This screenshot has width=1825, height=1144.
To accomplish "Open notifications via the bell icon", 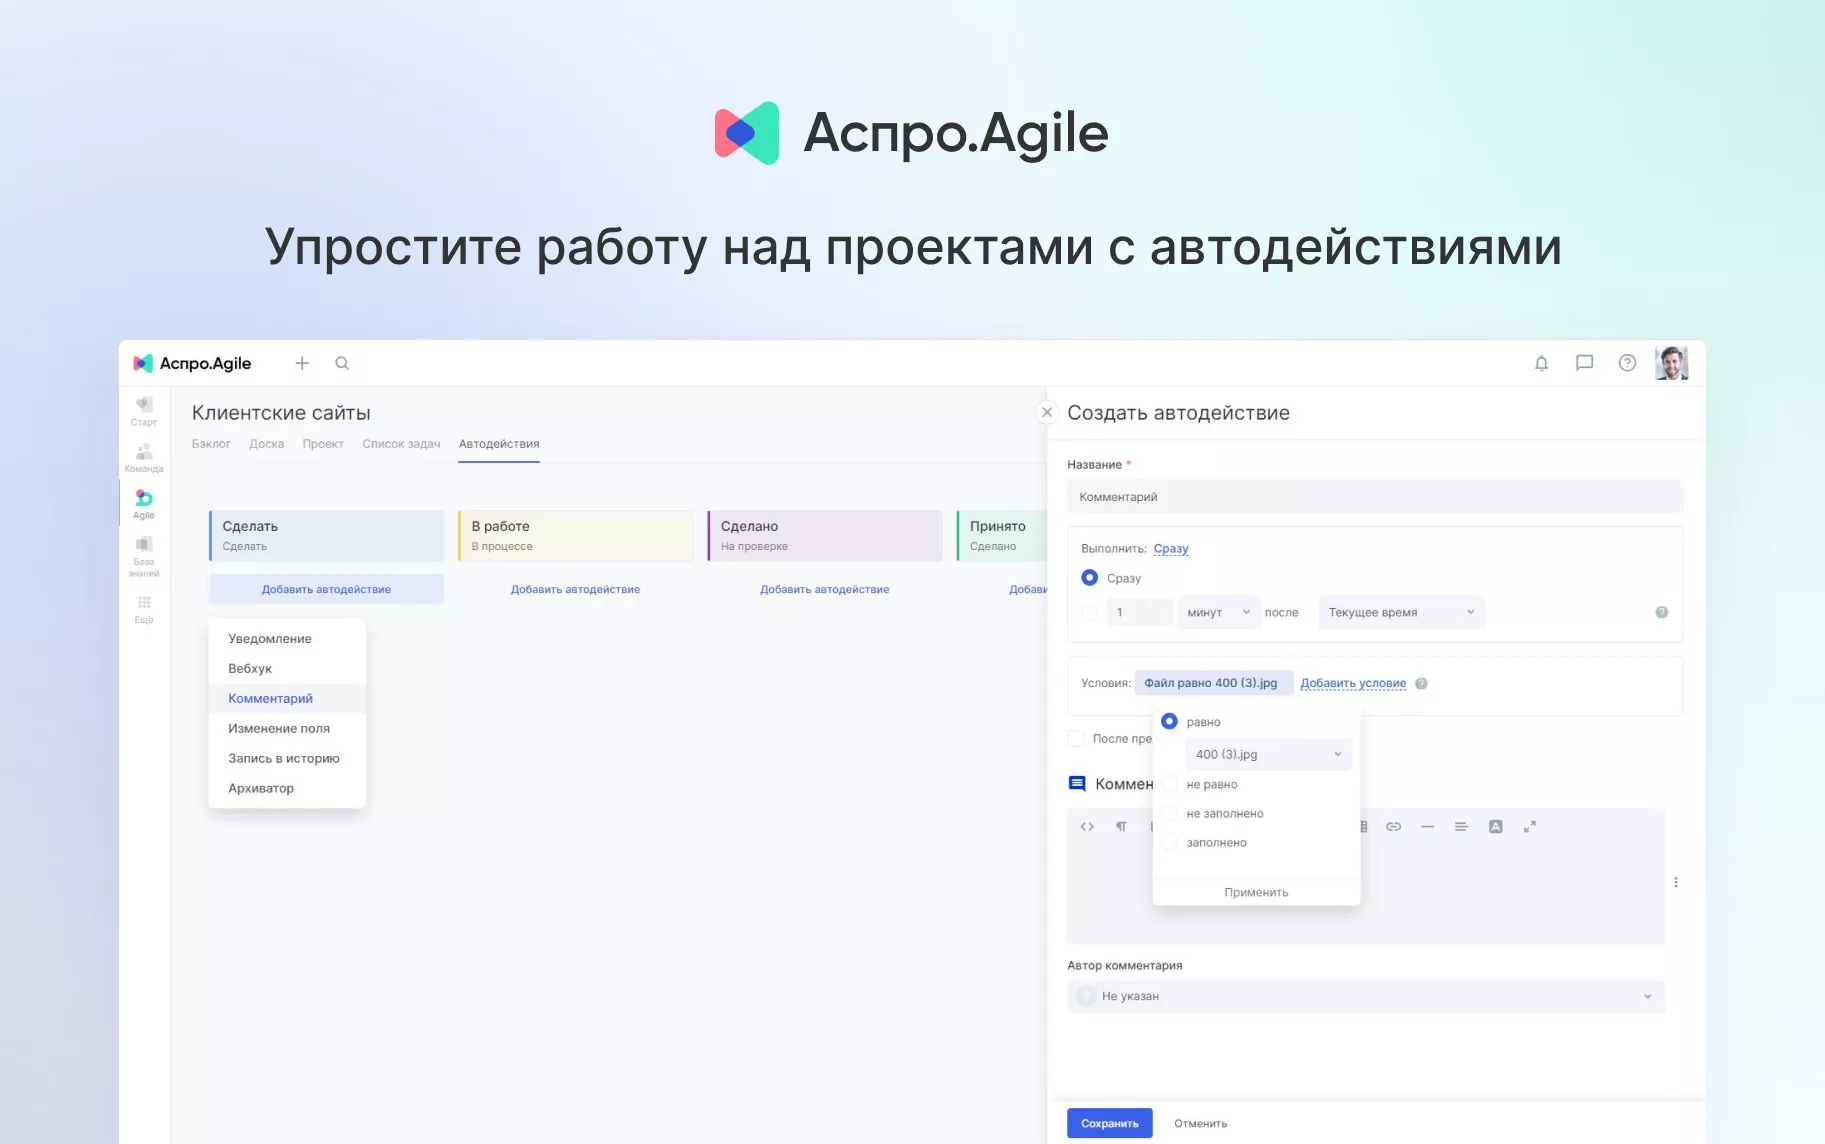I will pyautogui.click(x=1541, y=363).
